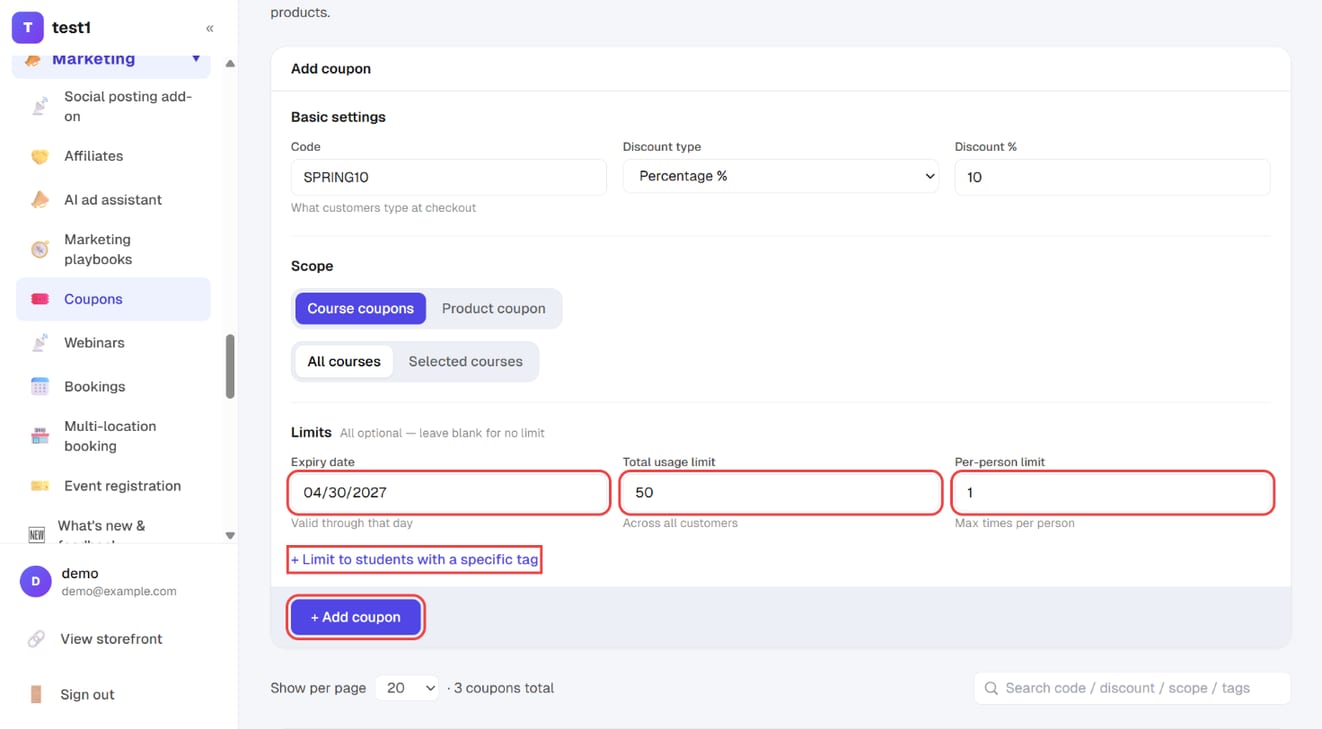Click the What's new NEW icon
Image resolution: width=1322 pixels, height=729 pixels.
[37, 534]
